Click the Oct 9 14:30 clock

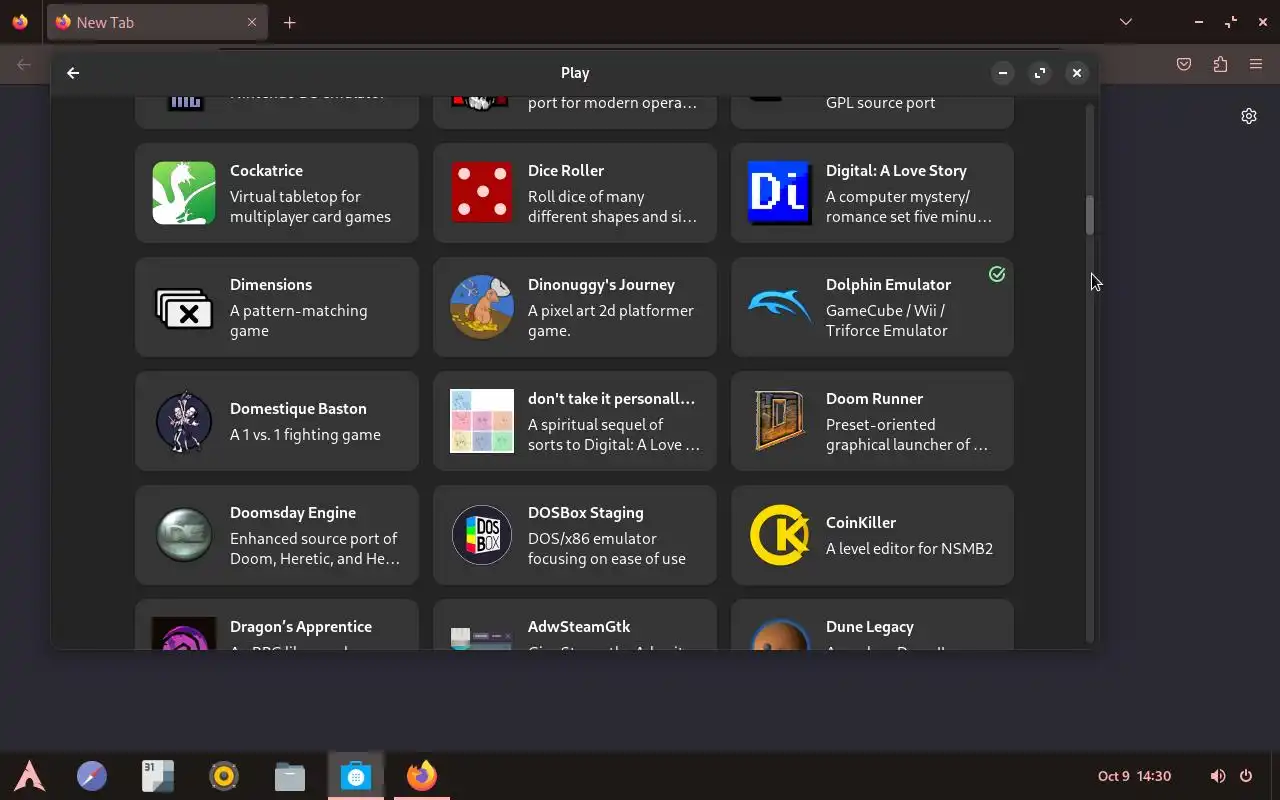click(x=1134, y=776)
